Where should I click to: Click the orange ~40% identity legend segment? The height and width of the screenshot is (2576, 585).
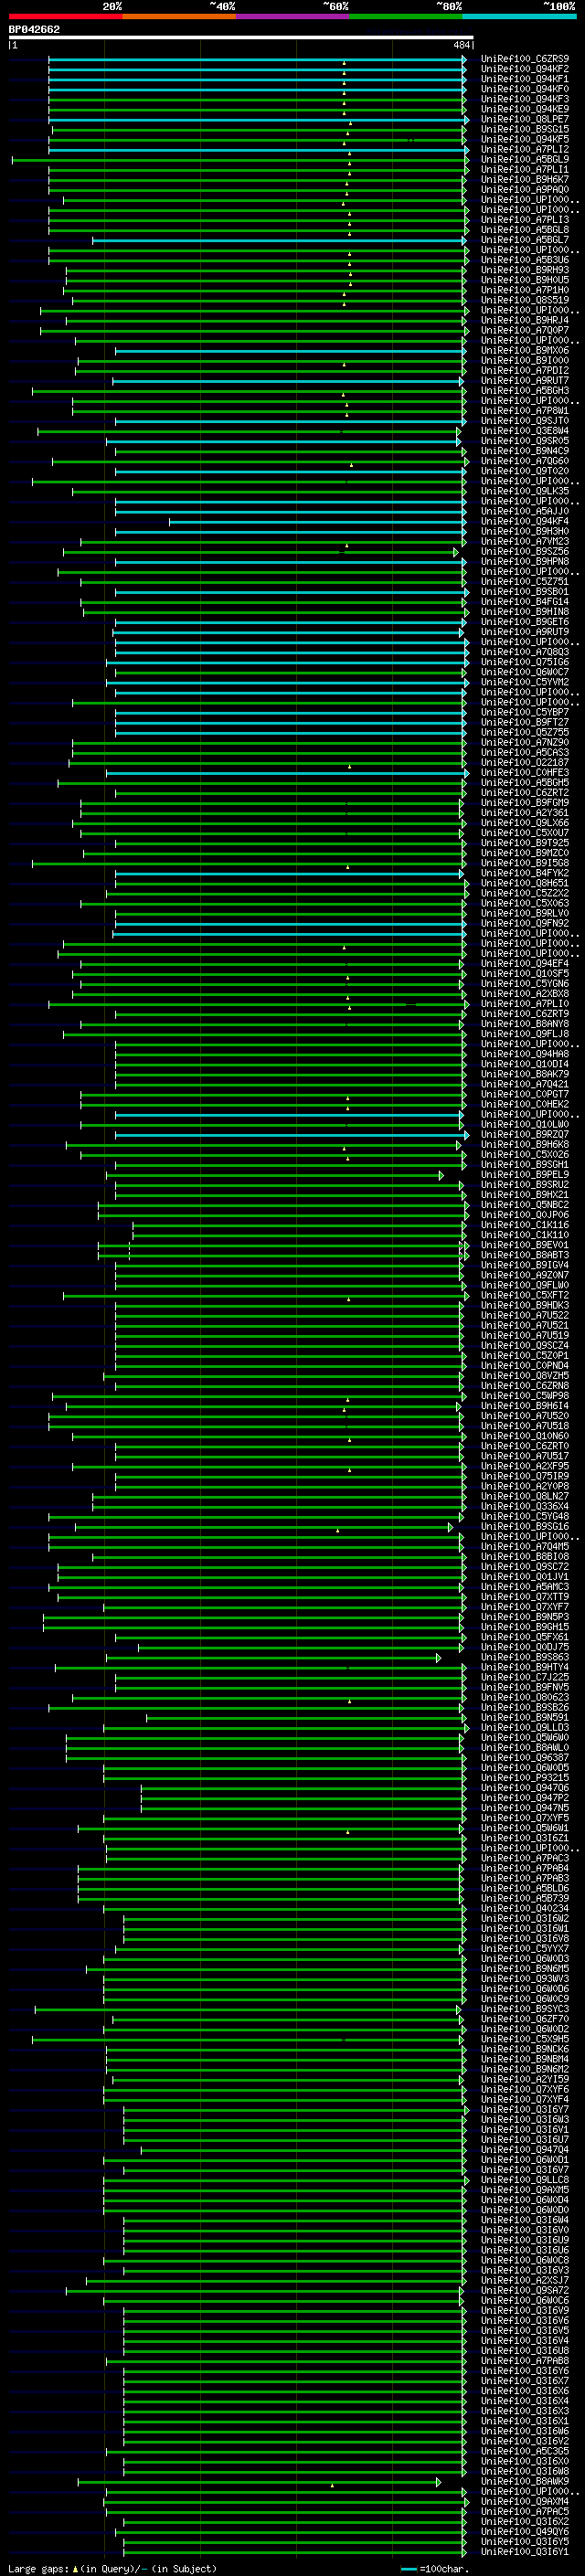tap(178, 16)
